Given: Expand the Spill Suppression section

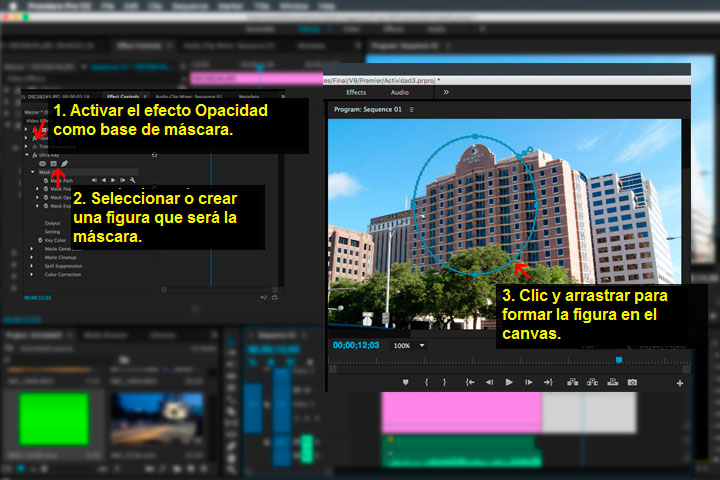Looking at the screenshot, I should [31, 266].
